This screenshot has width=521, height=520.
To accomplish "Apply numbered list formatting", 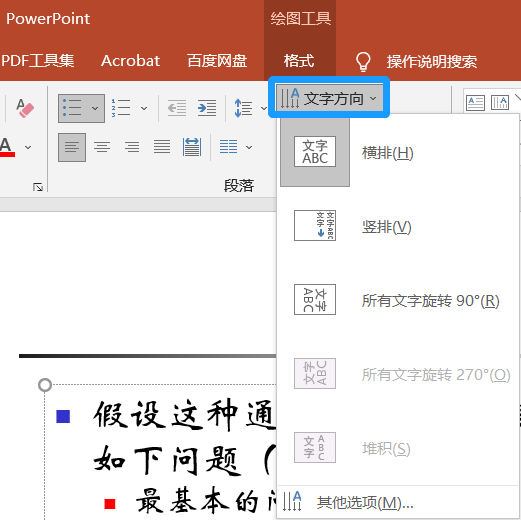I will pyautogui.click(x=121, y=108).
